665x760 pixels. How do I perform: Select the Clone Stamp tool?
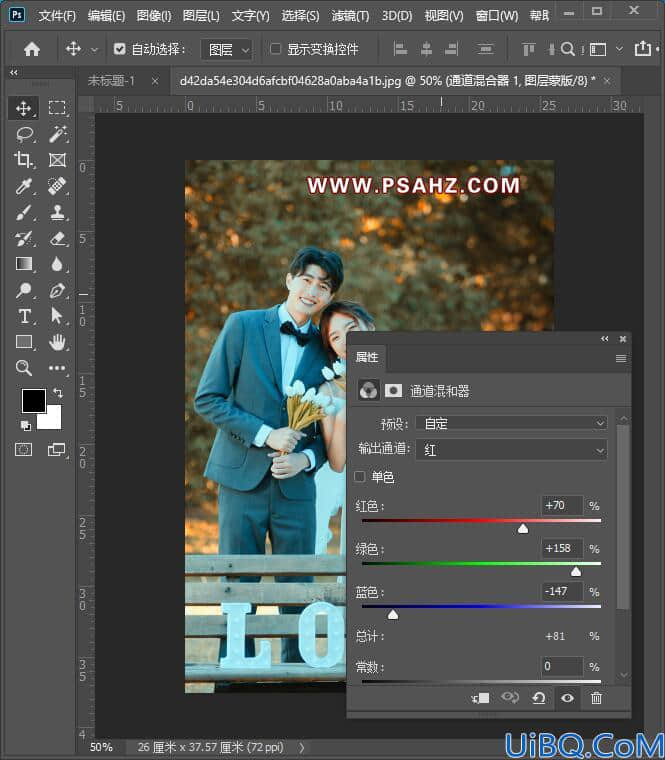coord(57,212)
